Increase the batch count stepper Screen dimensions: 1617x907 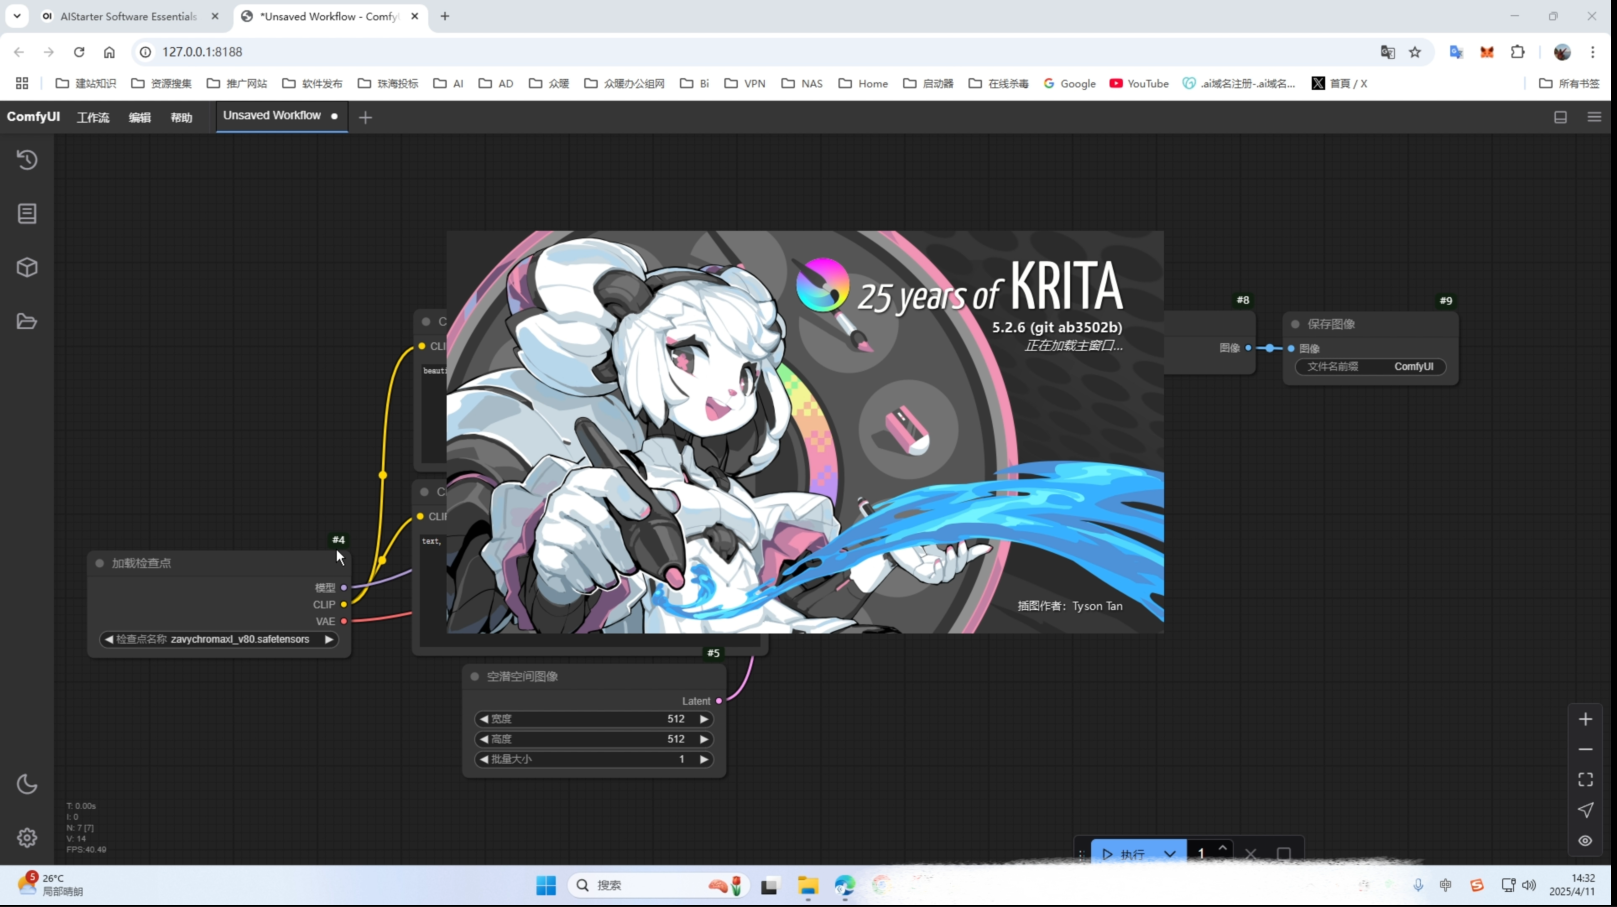[x=1222, y=848]
